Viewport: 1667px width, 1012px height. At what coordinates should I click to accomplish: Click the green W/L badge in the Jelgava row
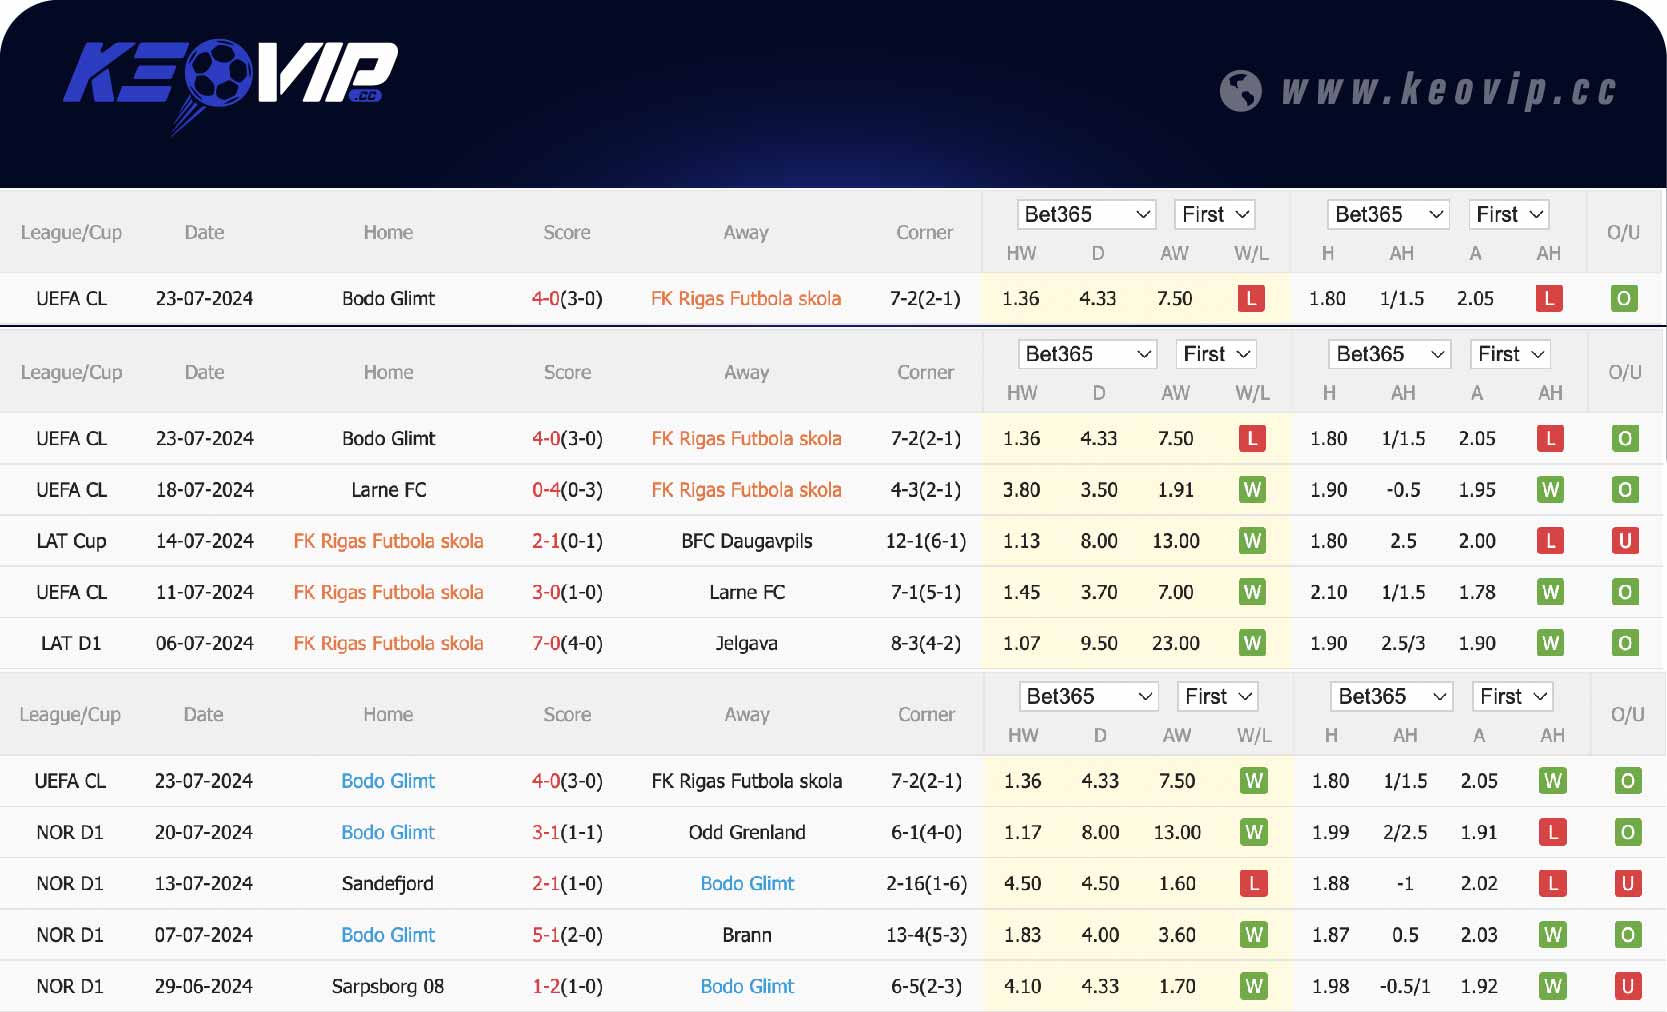click(1252, 643)
